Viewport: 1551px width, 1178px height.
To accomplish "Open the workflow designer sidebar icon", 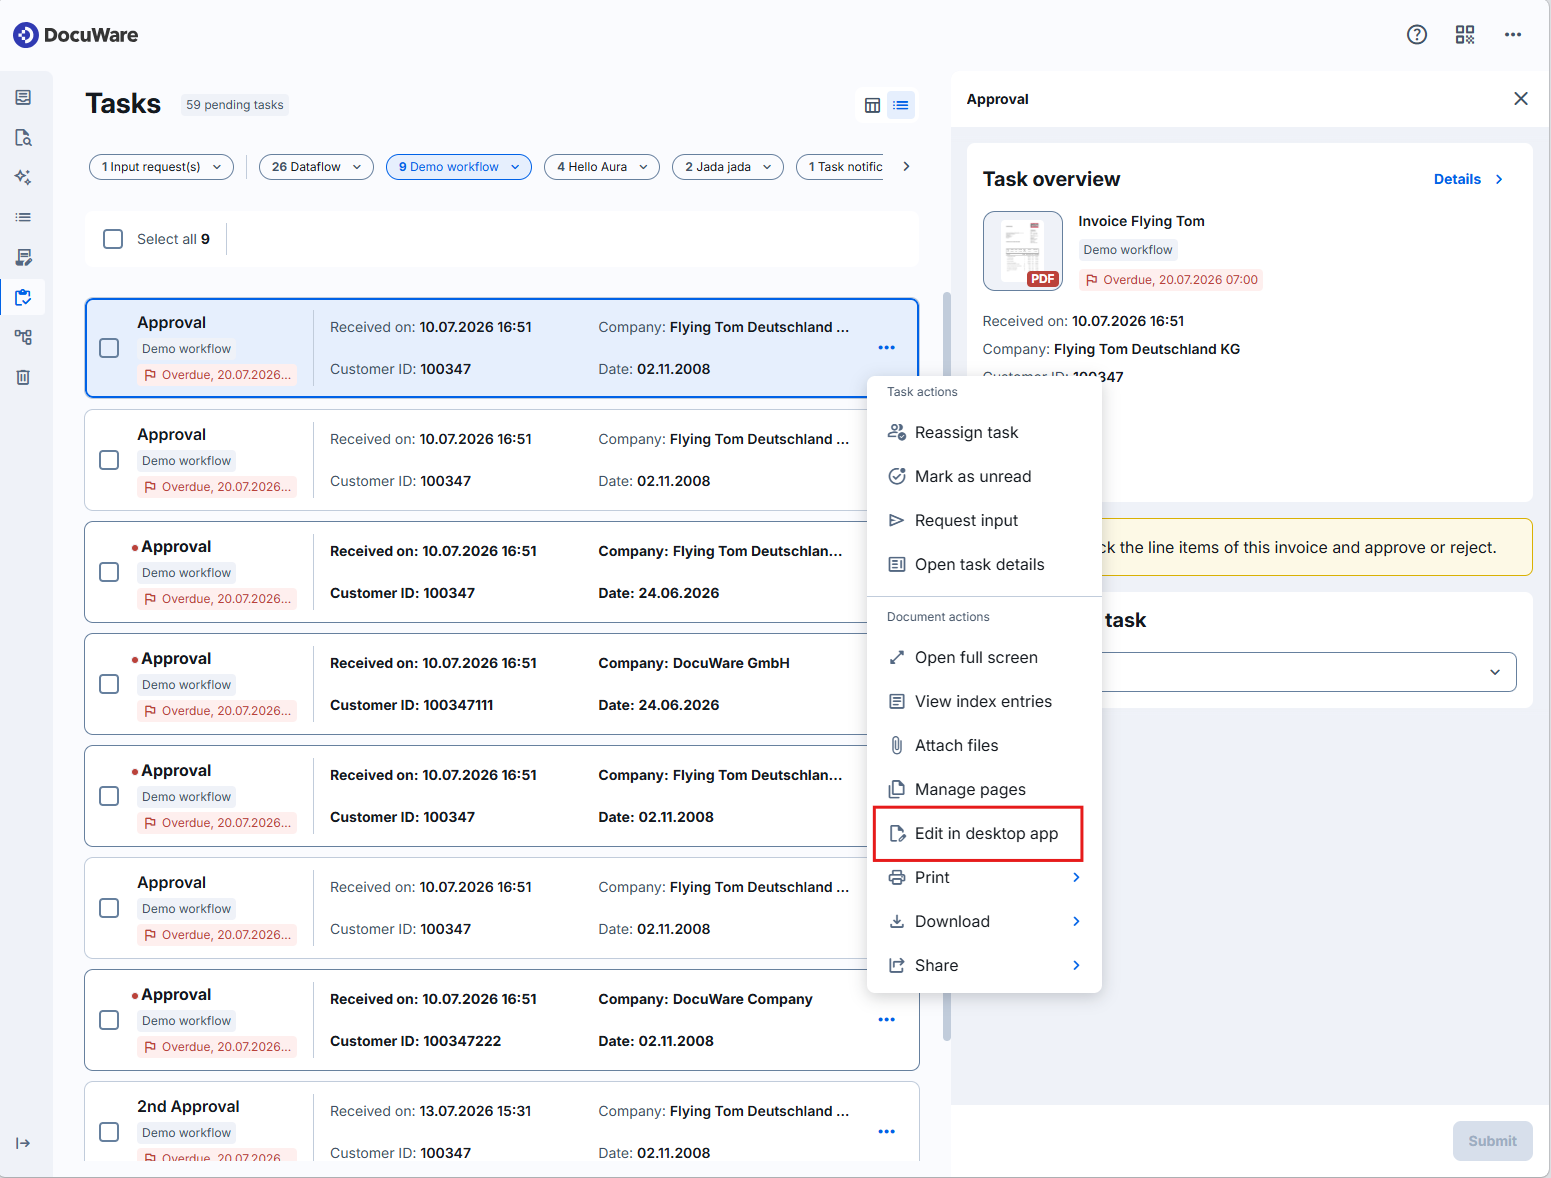I will click(23, 337).
